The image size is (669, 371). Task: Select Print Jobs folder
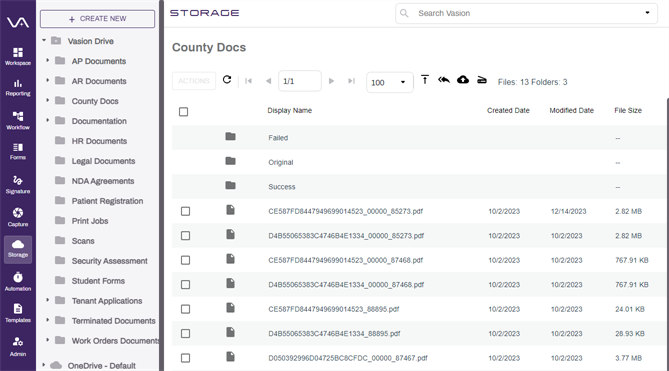pyautogui.click(x=90, y=221)
